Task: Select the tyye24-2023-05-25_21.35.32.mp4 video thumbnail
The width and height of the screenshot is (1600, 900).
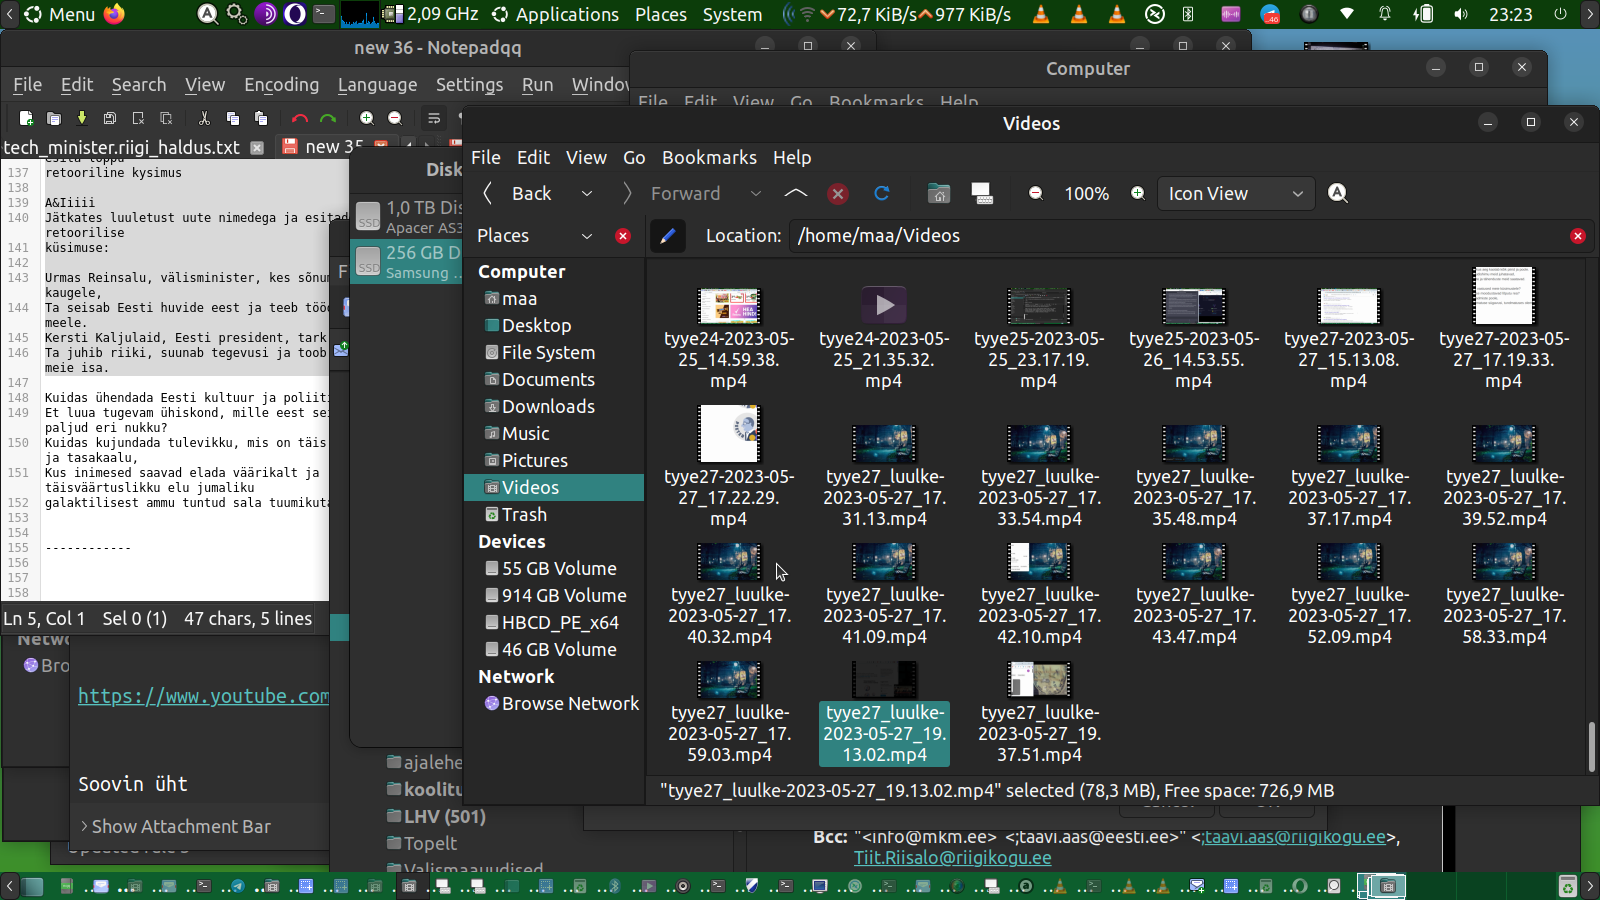Action: pyautogui.click(x=884, y=305)
